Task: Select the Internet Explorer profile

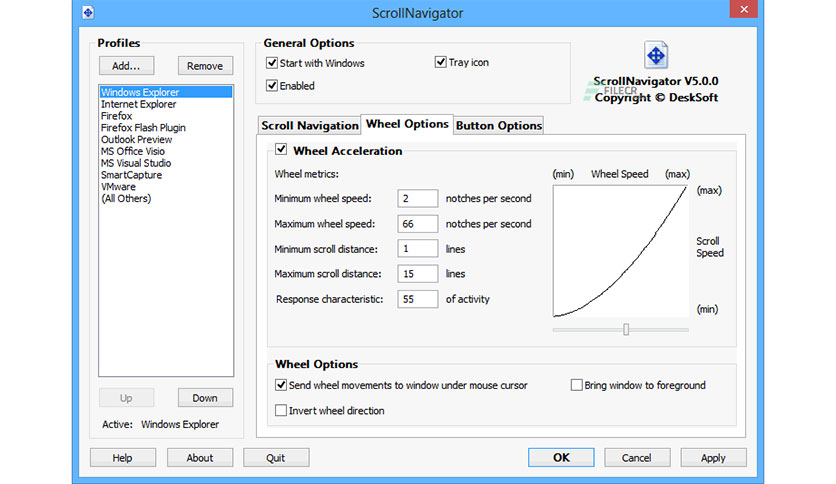Action: [x=166, y=104]
